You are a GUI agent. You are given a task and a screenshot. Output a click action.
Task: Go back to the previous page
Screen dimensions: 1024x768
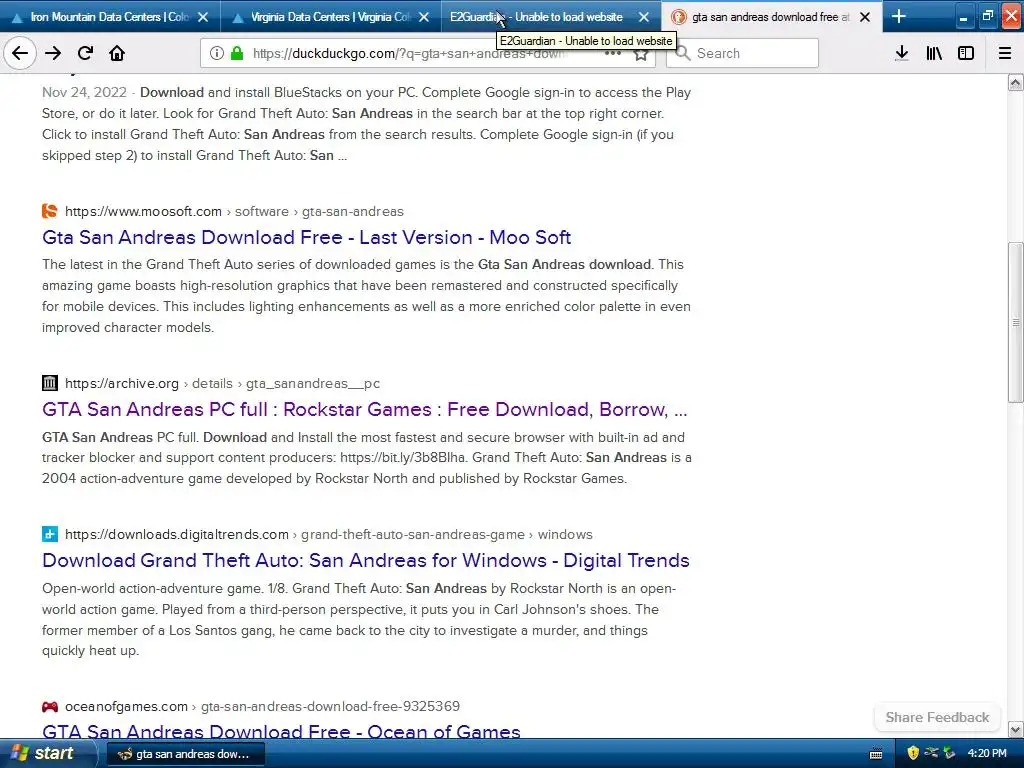click(20, 53)
